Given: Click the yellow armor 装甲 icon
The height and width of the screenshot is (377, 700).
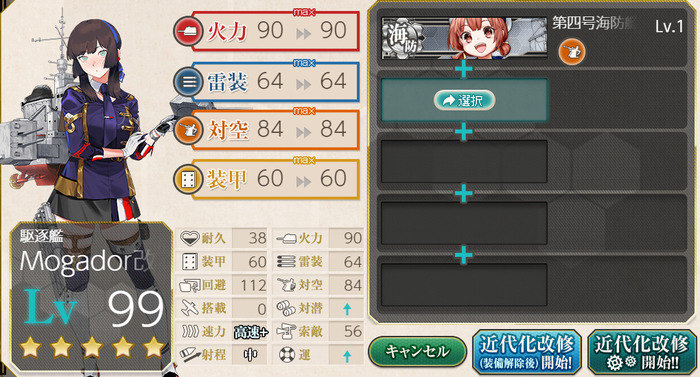Looking at the screenshot, I should click(x=188, y=180).
